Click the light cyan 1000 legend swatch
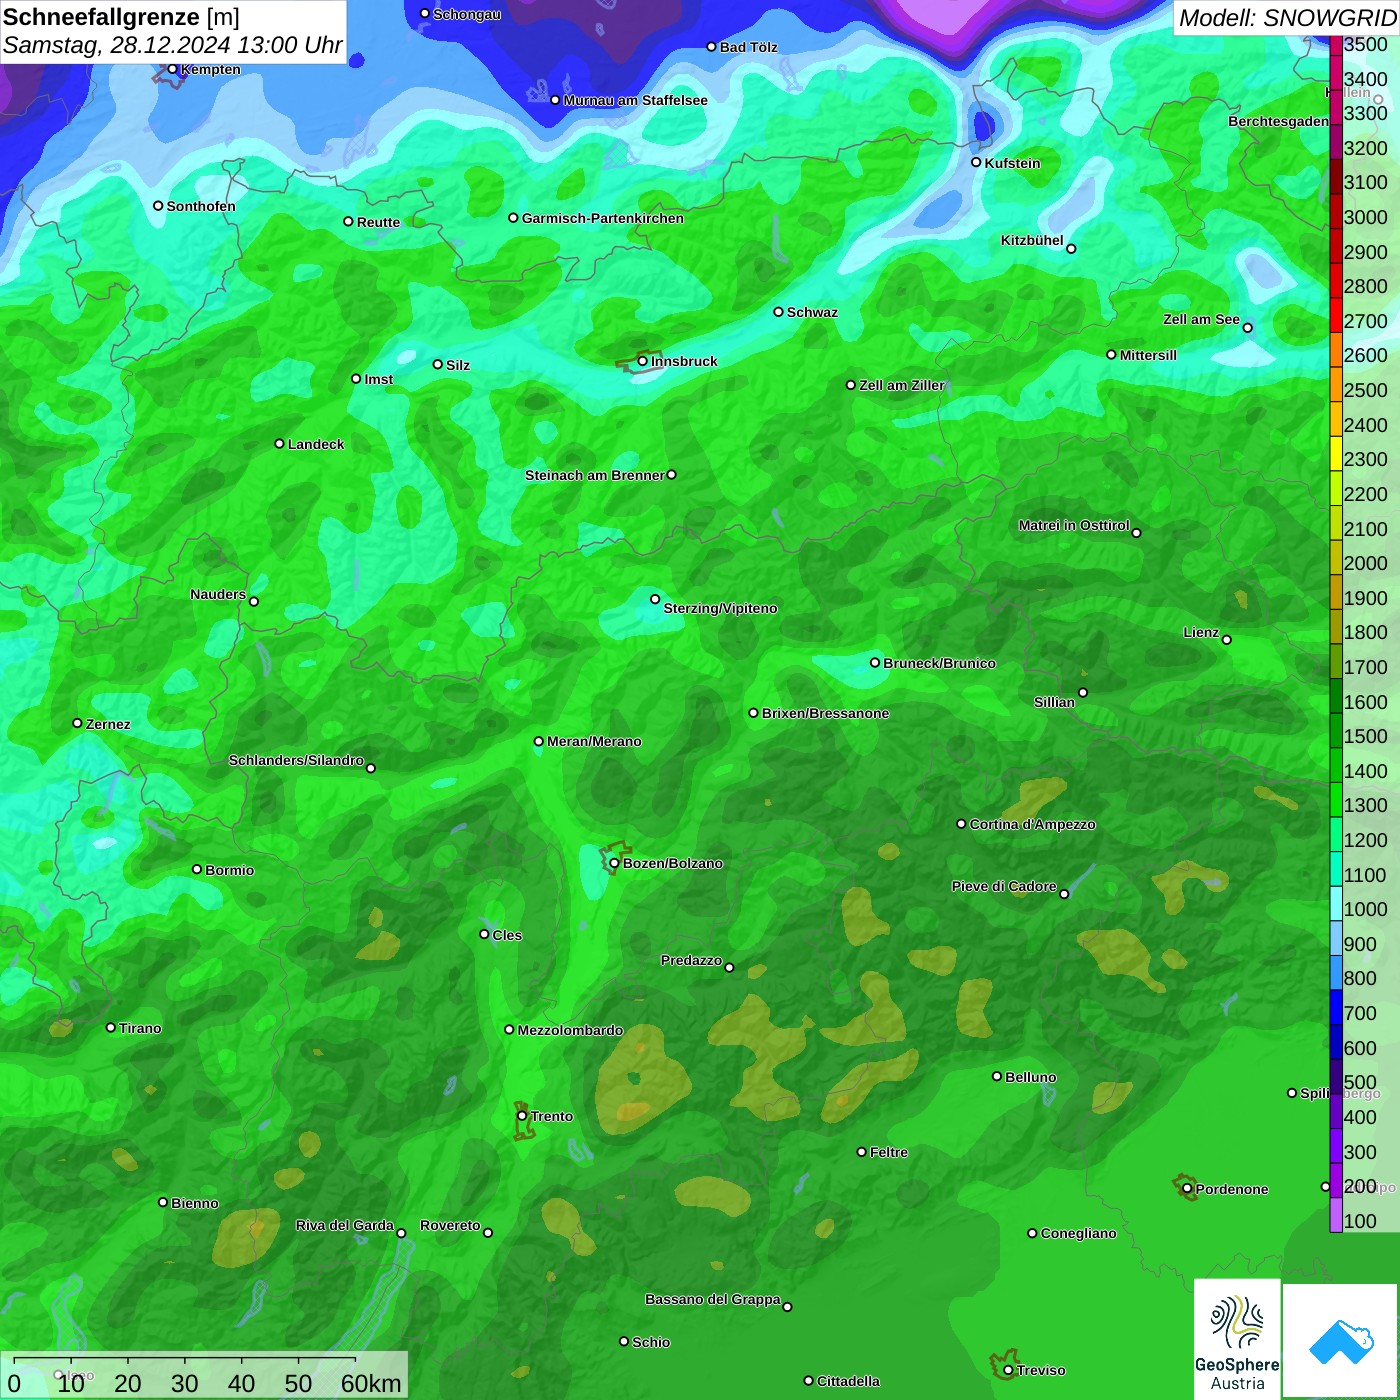This screenshot has width=1400, height=1400. click(x=1336, y=903)
